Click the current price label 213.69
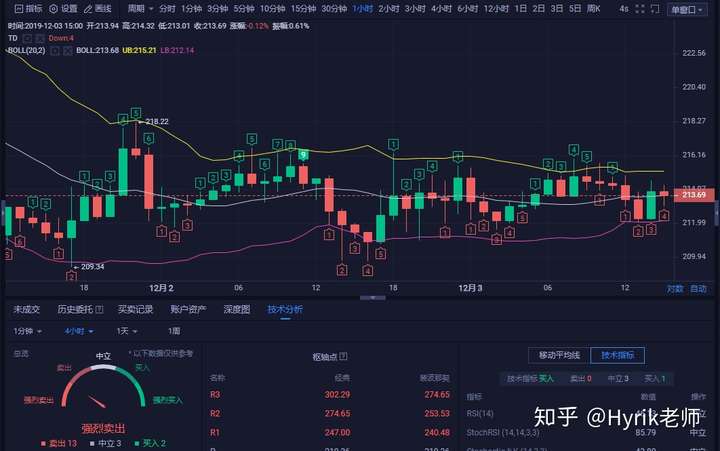720x451 pixels. 694,195
